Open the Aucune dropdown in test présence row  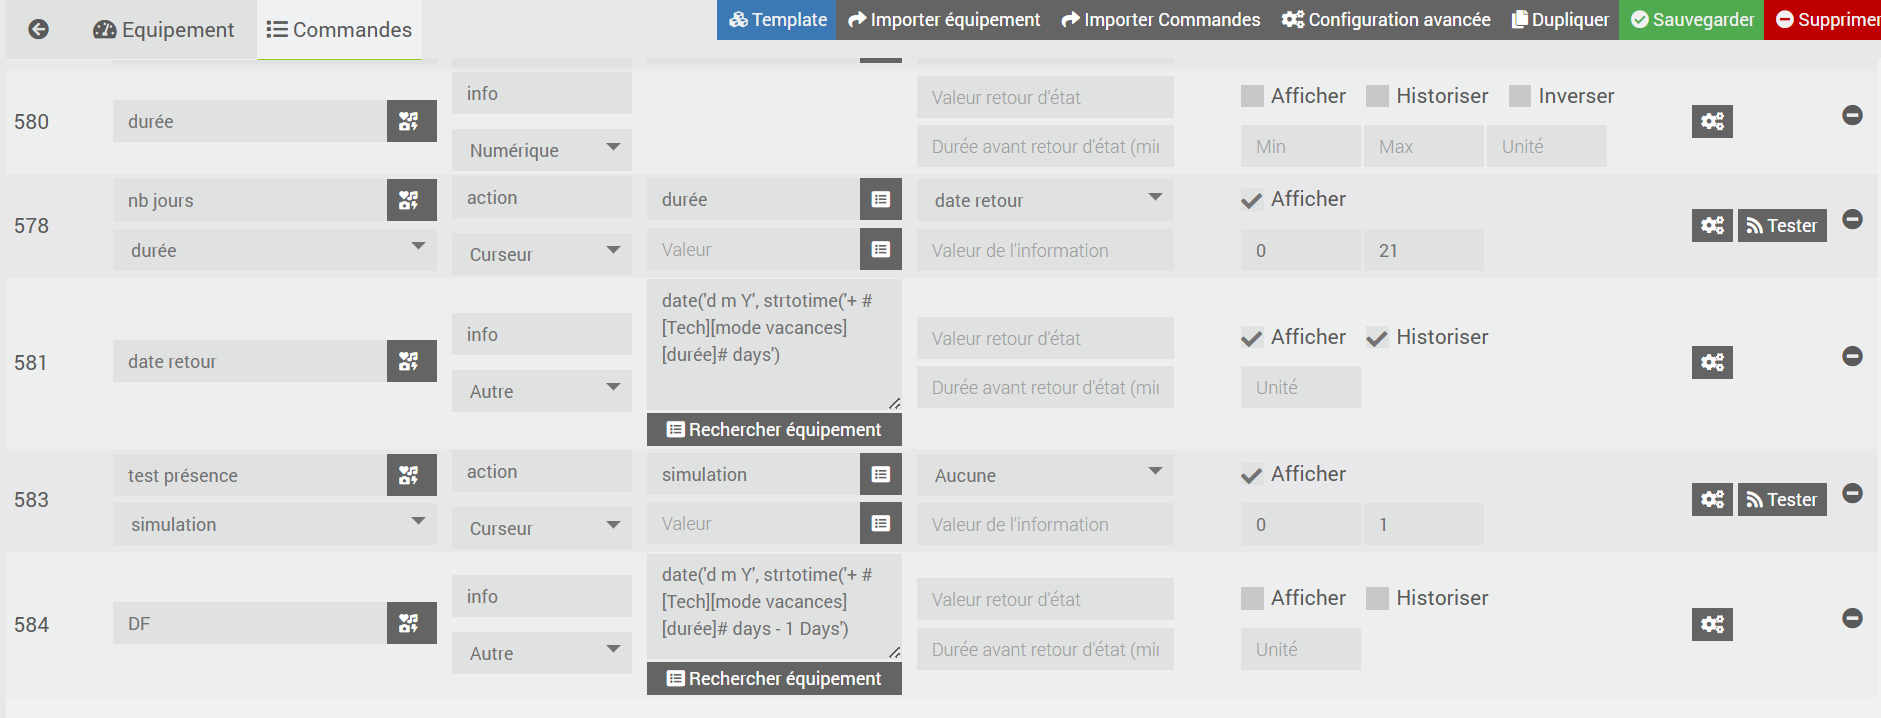point(1045,475)
